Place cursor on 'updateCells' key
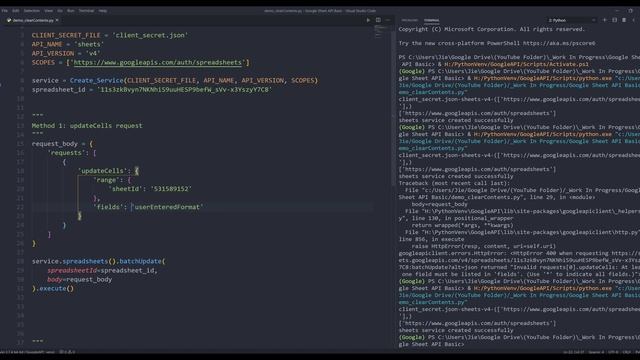Screen dimensions: 640x360 [x=102, y=171]
